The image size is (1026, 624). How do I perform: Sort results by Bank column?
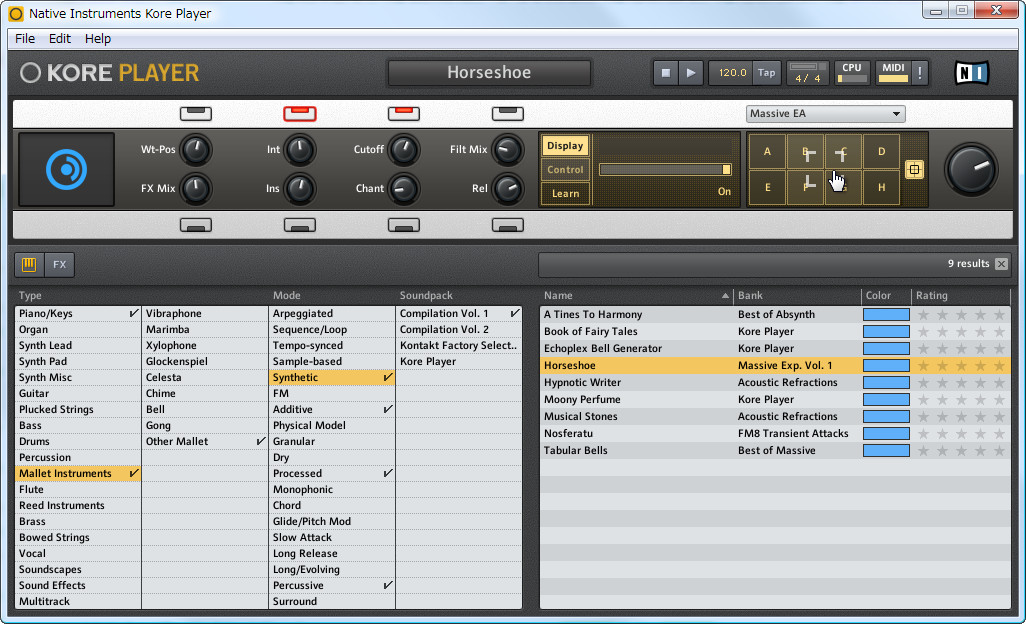(x=797, y=296)
